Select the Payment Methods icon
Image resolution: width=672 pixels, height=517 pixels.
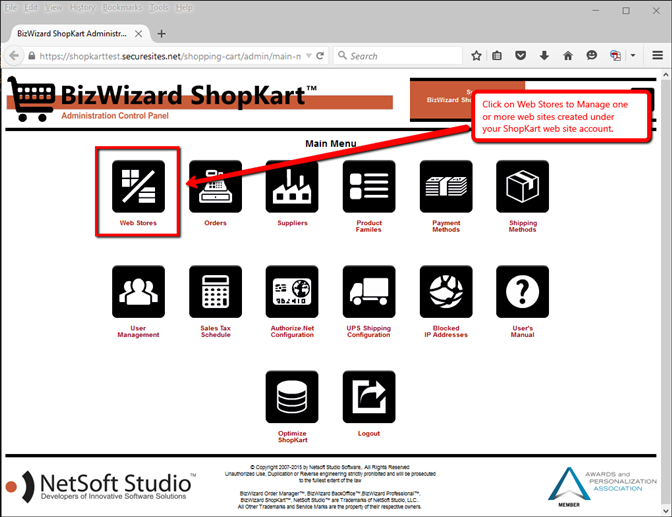click(x=446, y=186)
